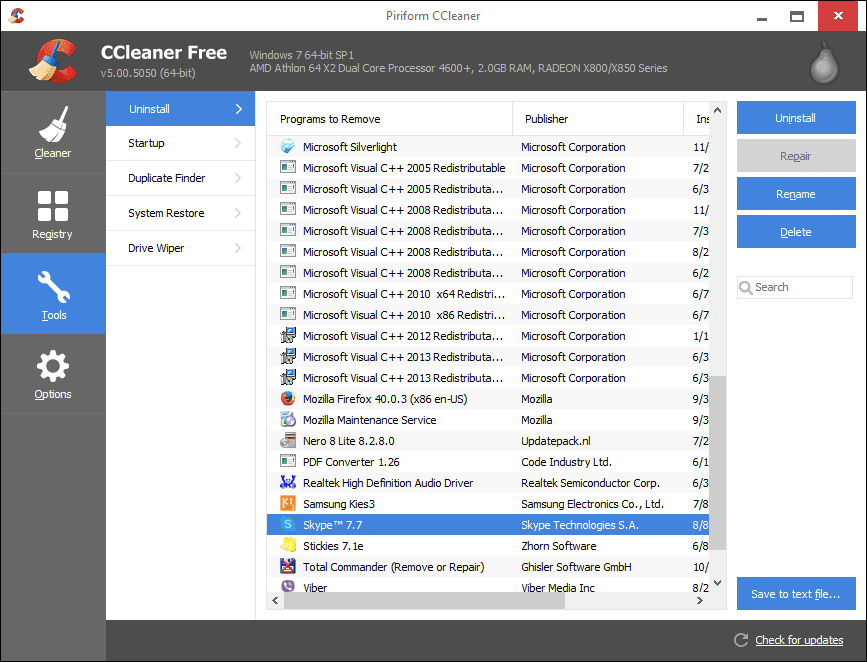867x662 pixels.
Task: Select the Uninstall tab in the Tools list
Action: tap(180, 109)
